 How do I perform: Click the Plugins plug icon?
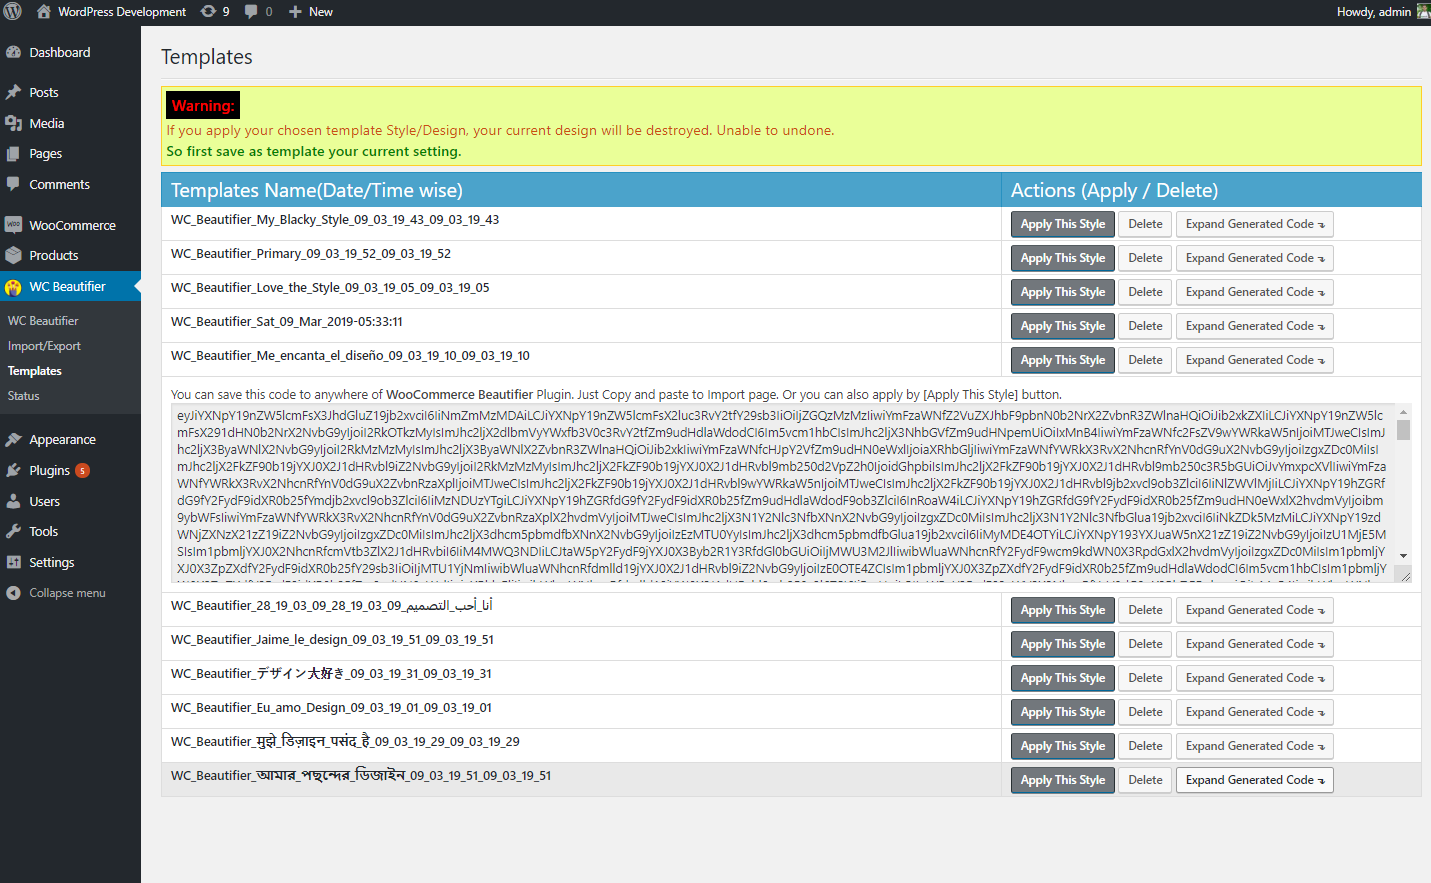click(x=13, y=470)
